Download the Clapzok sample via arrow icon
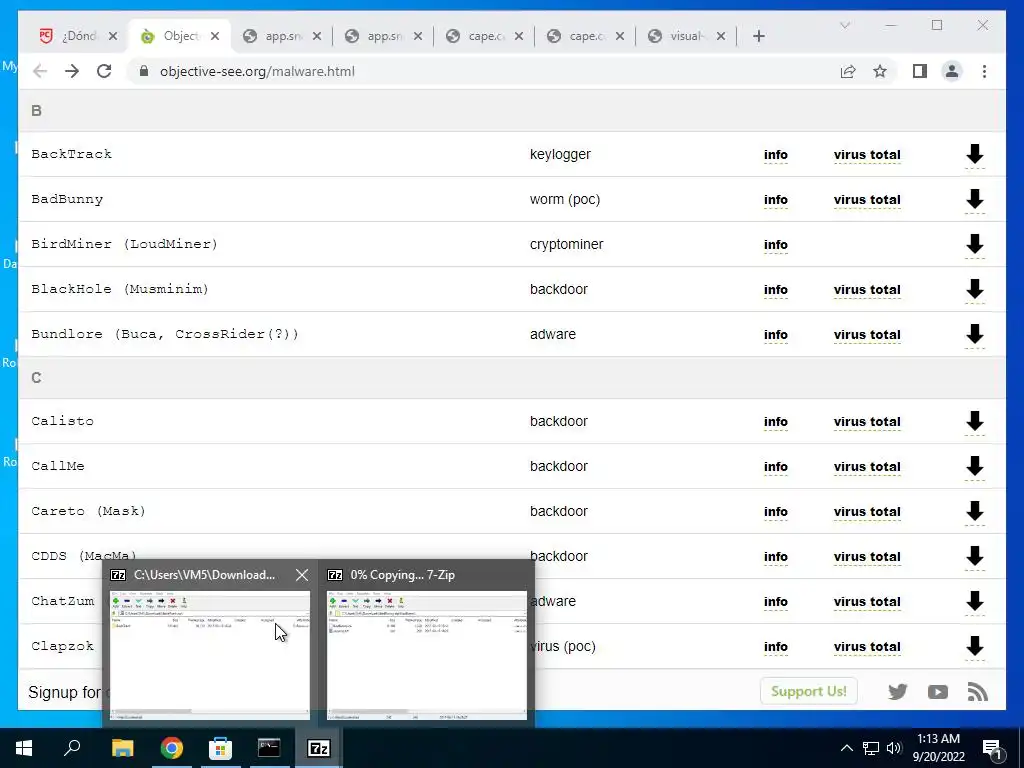This screenshot has width=1024, height=768. (x=974, y=647)
